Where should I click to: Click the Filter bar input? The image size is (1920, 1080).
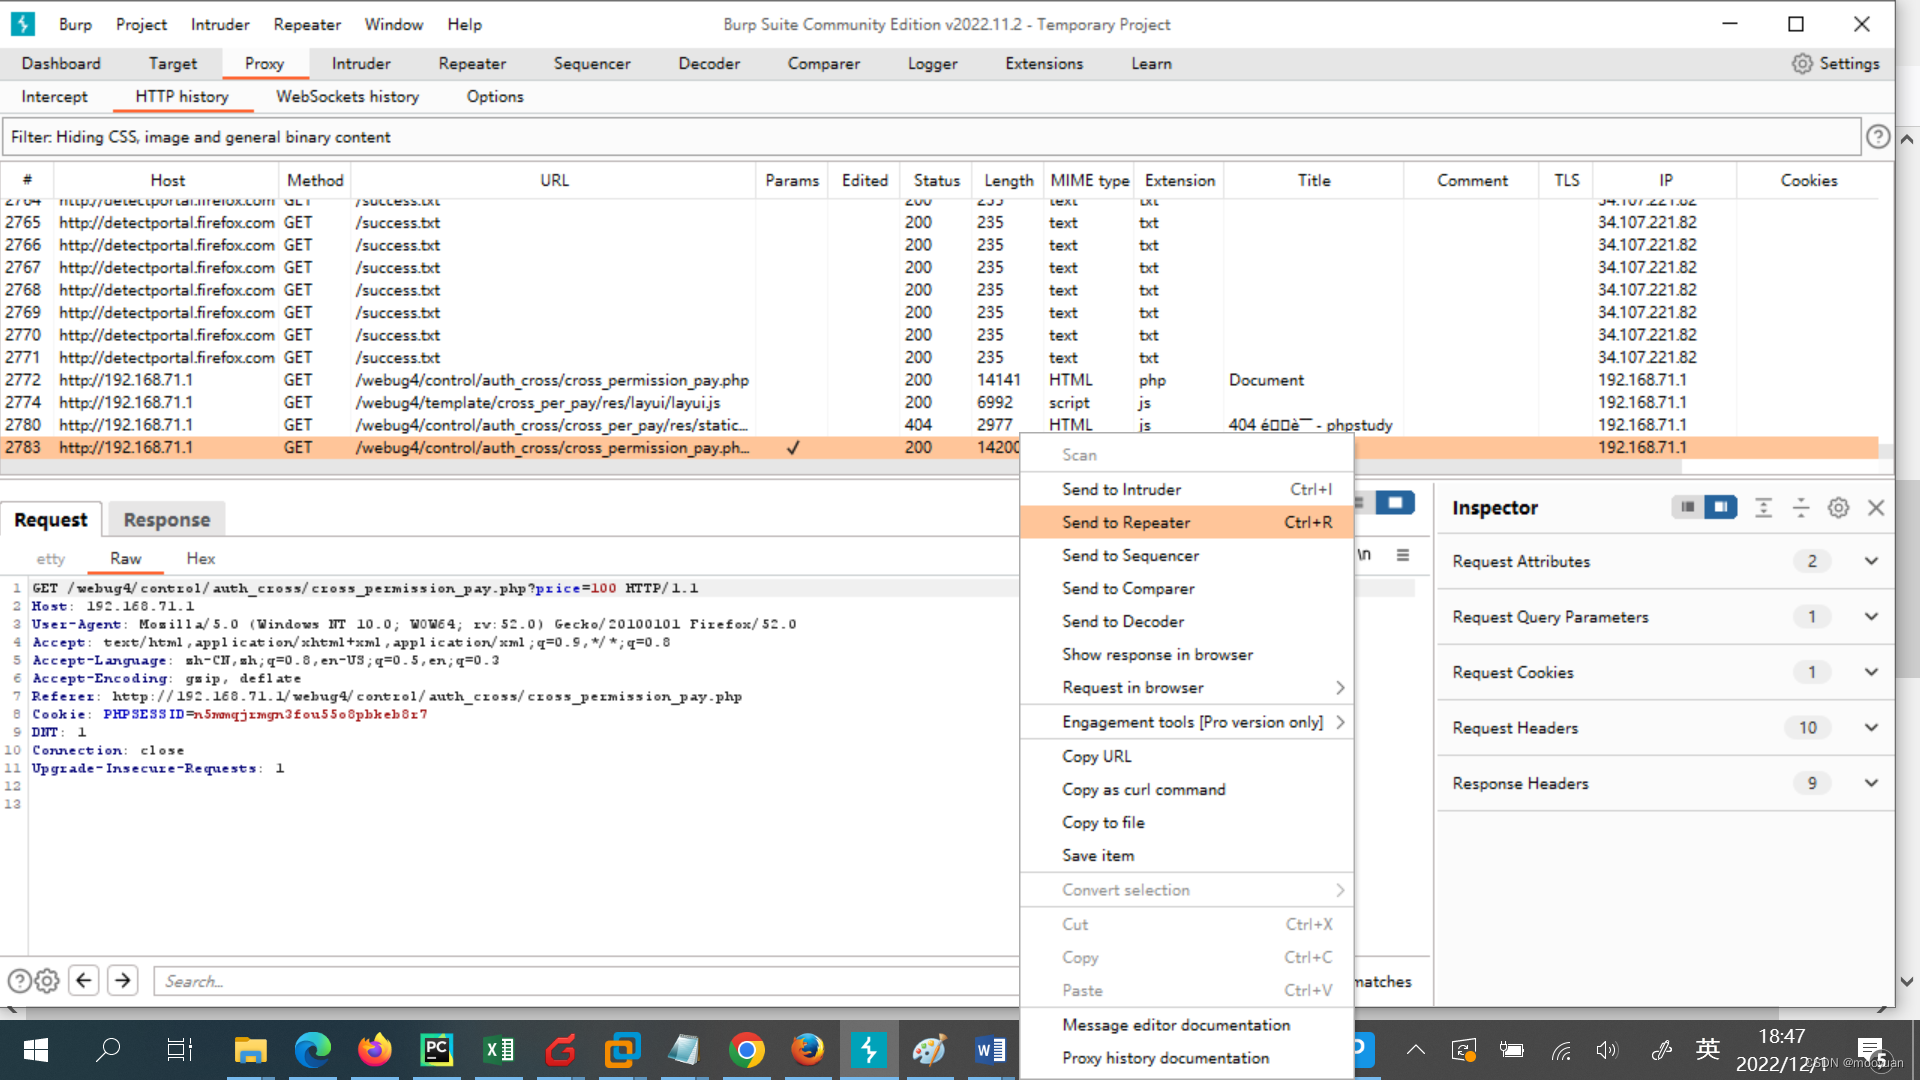click(930, 137)
